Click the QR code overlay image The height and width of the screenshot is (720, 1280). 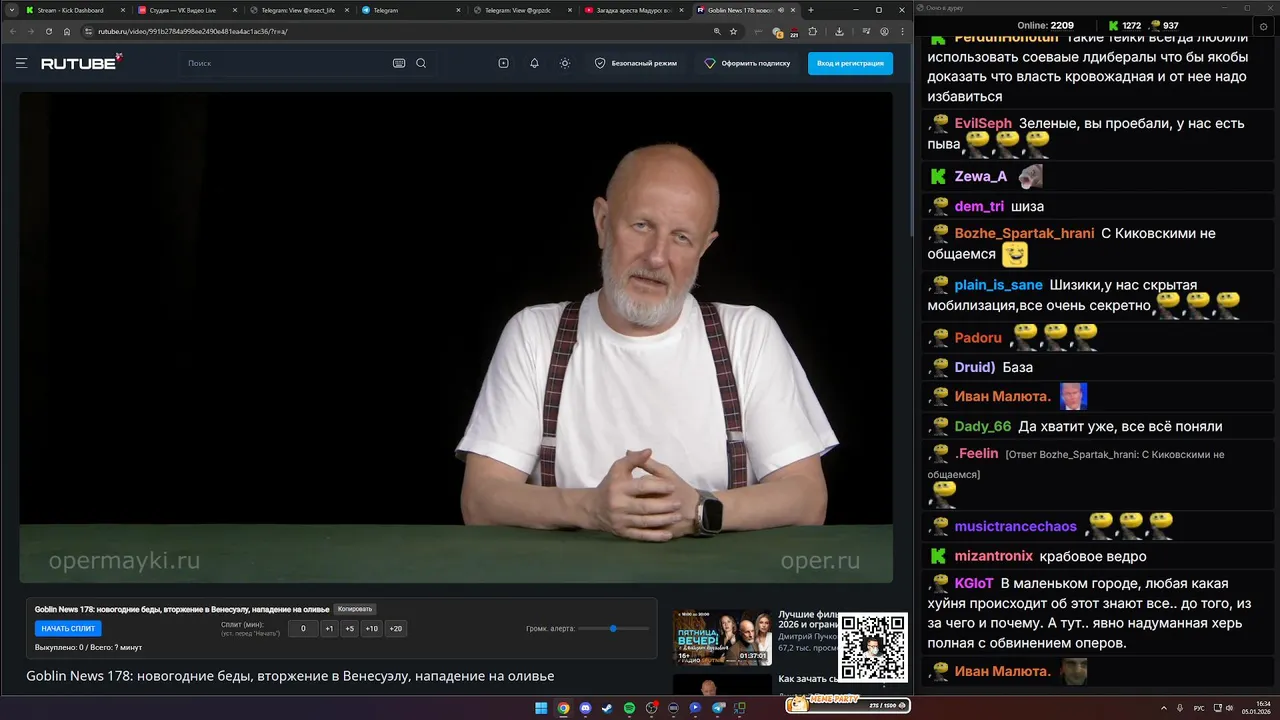coord(873,648)
